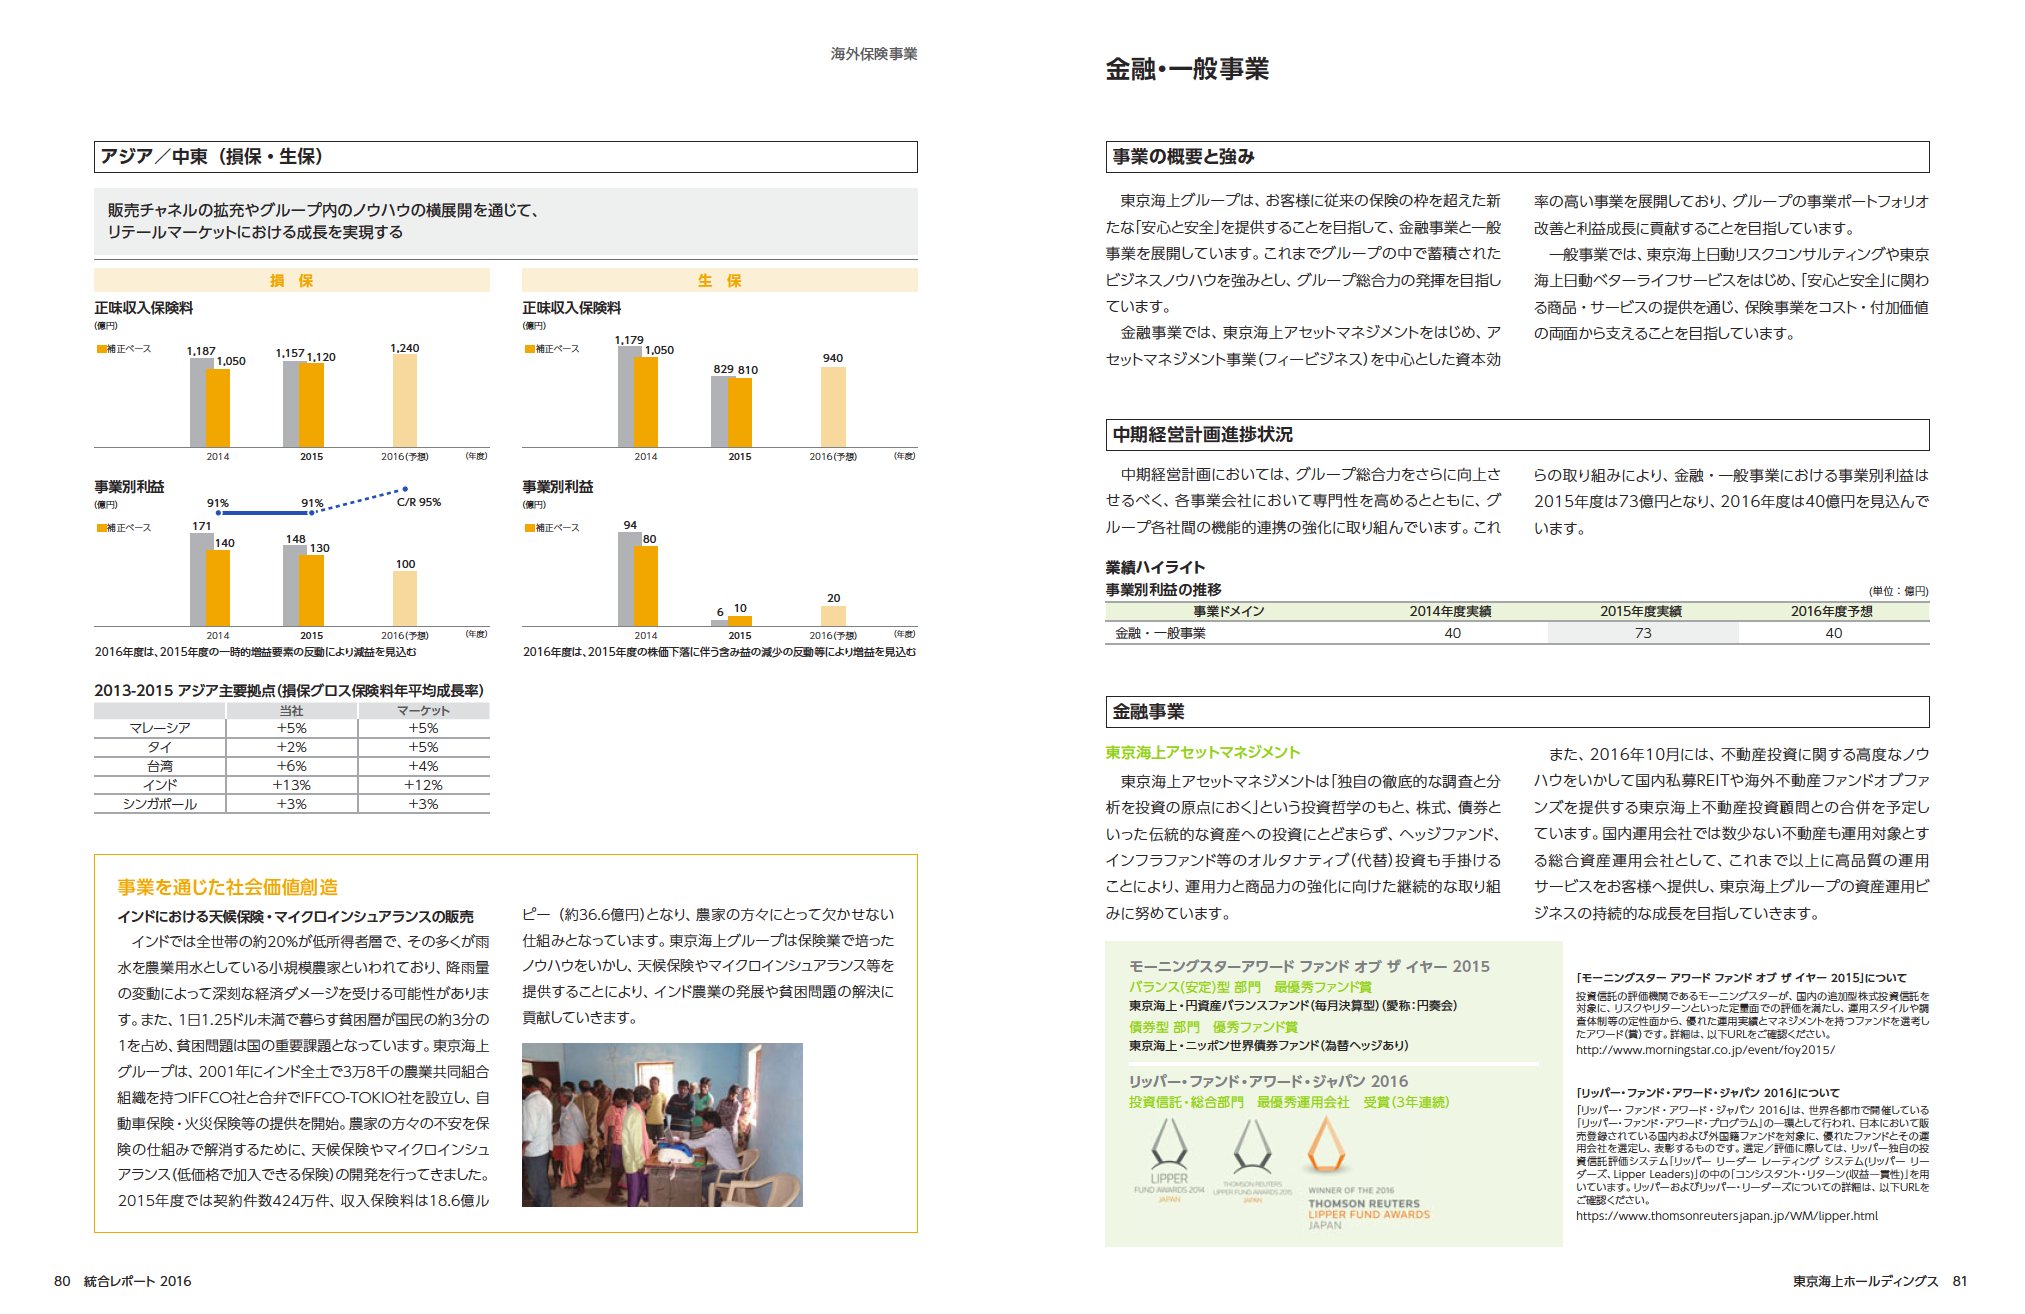Click the gray Lipper Fund Awards 2015 trophy logo
The height and width of the screenshot is (1314, 2025).
point(1252,1160)
